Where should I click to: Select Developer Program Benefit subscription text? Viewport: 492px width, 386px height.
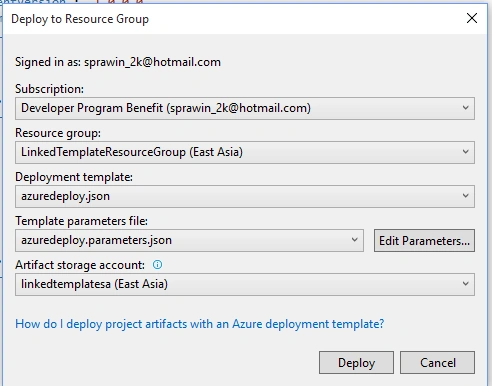[x=166, y=108]
